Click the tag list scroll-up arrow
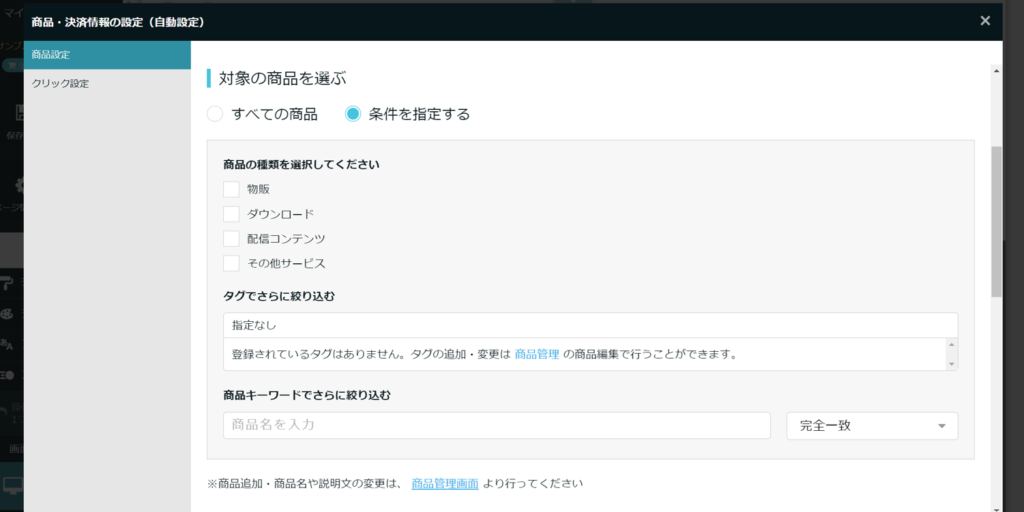The width and height of the screenshot is (1024, 512). pos(950,345)
